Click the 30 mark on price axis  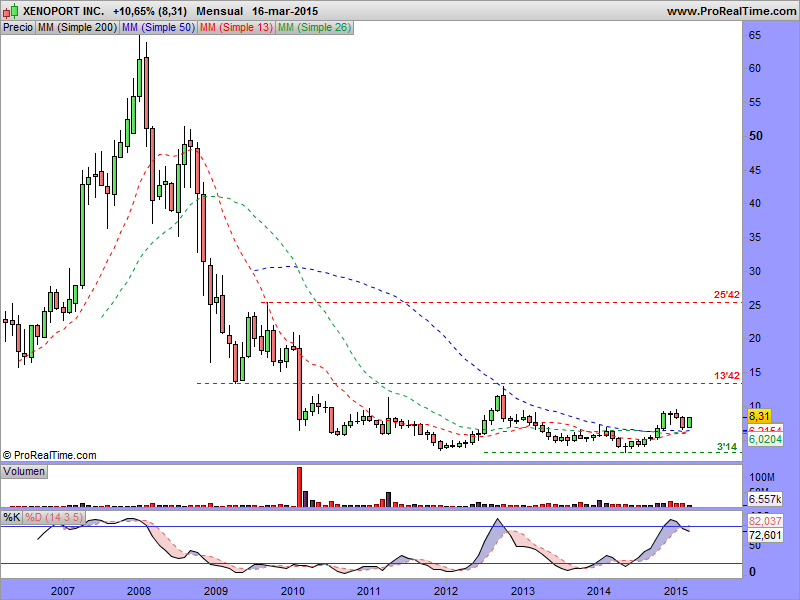tap(755, 271)
